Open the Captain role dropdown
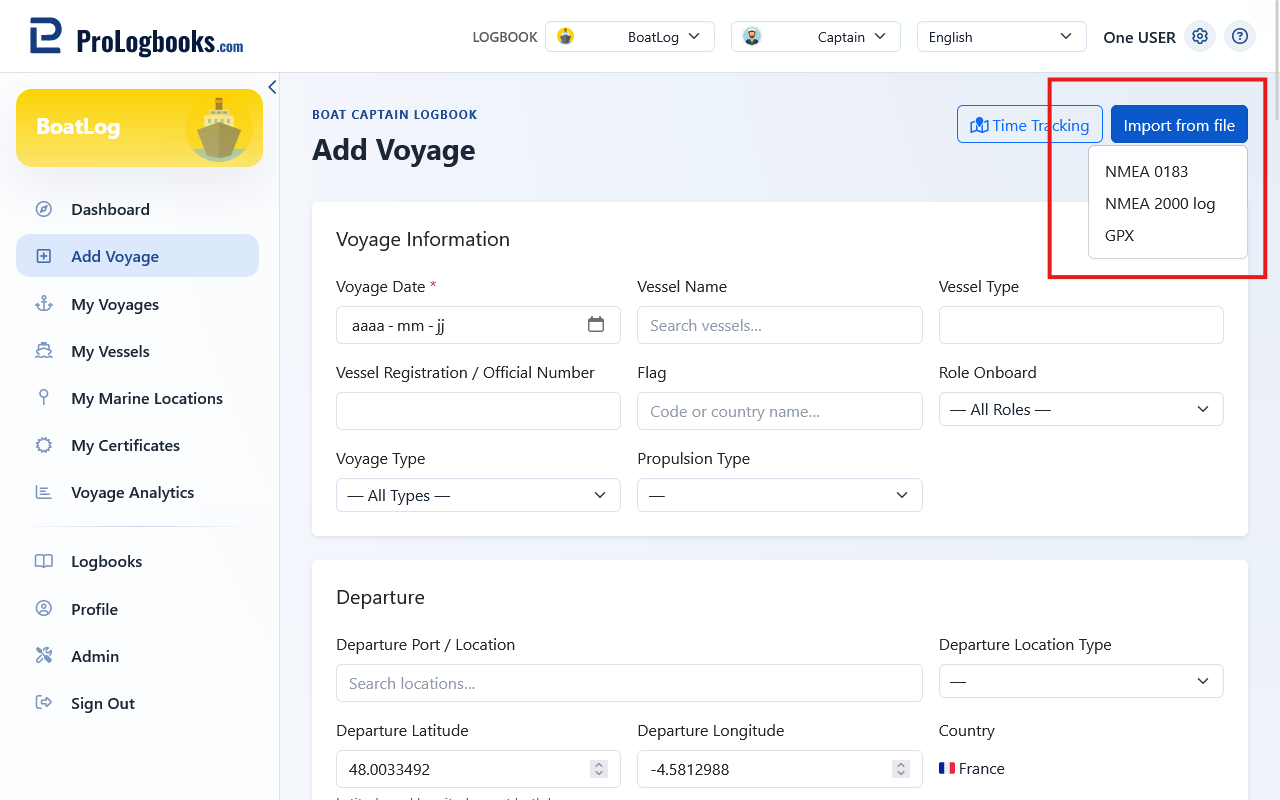 [x=816, y=37]
